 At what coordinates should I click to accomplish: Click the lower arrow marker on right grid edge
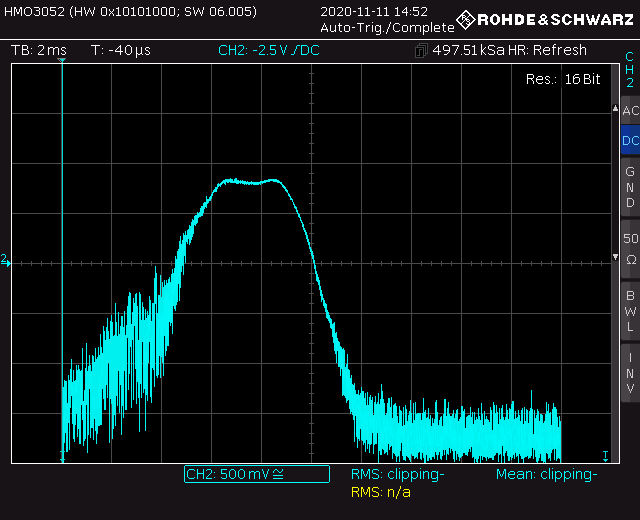[x=614, y=258]
